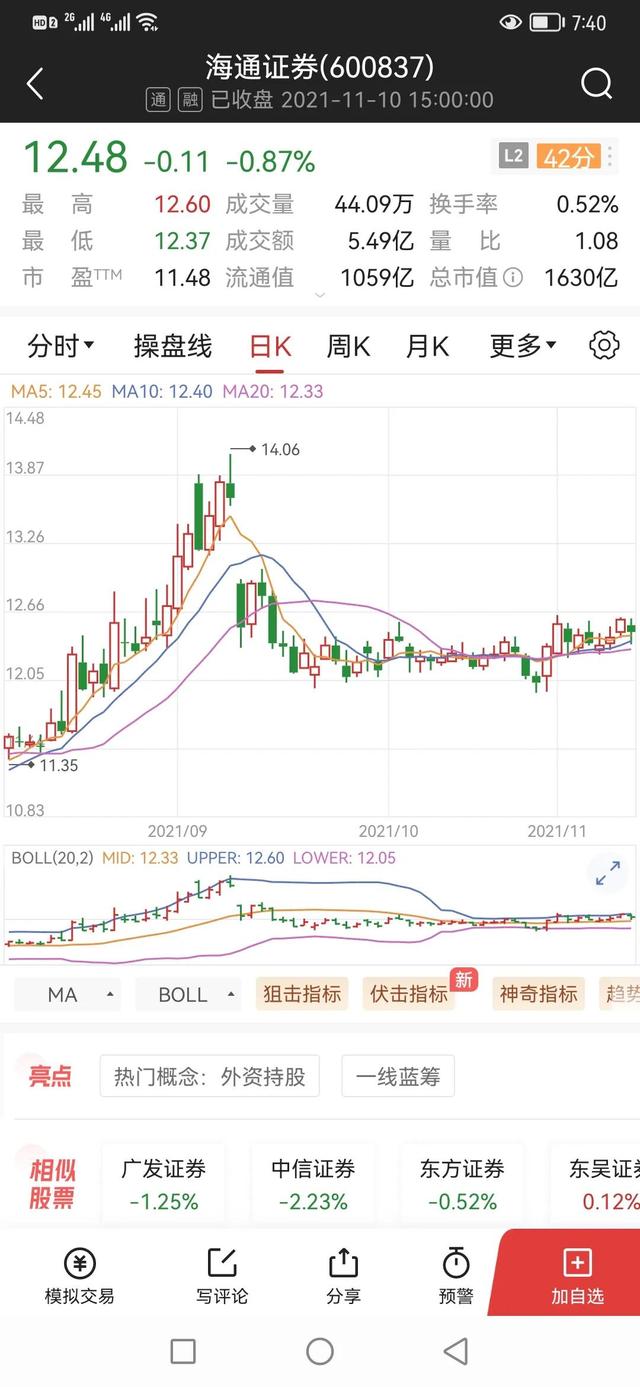Viewport: 640px width, 1387px height.
Task: Tap the 通 badge under title
Action: coord(159,100)
